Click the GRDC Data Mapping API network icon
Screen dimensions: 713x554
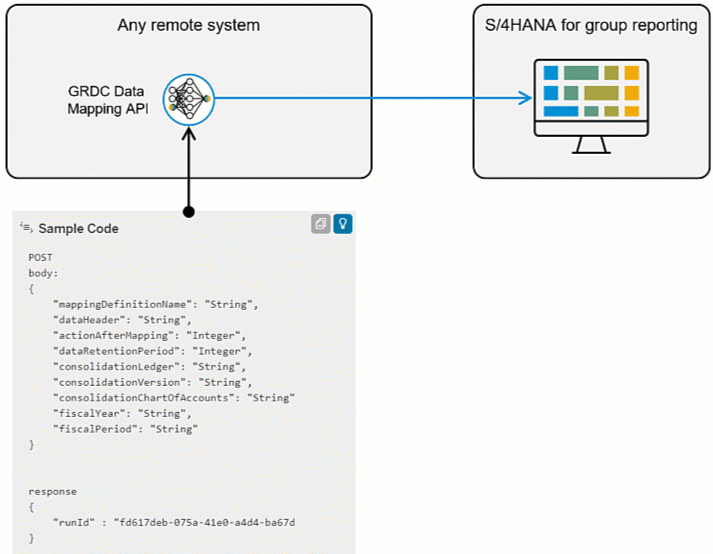click(189, 100)
